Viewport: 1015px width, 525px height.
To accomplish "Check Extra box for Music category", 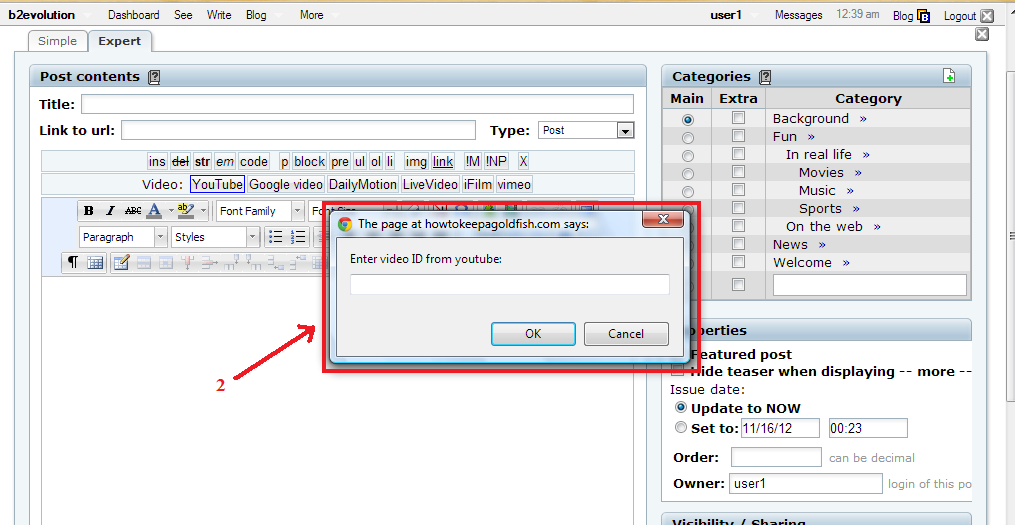I will click(x=738, y=190).
